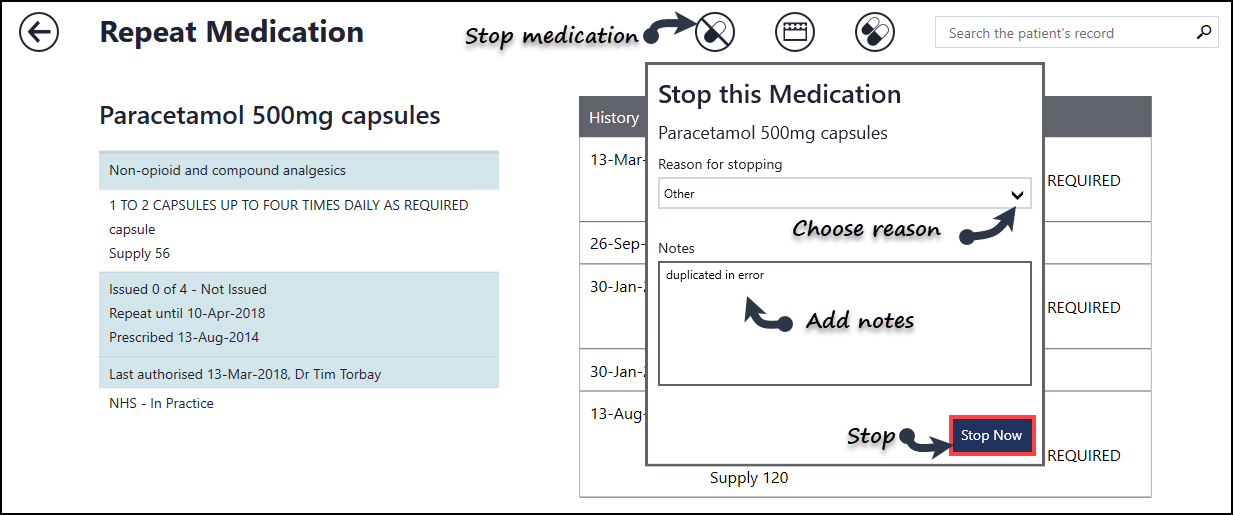Image resolution: width=1233 pixels, height=515 pixels.
Task: Expand the reason list via the chevron arrow
Action: tap(1018, 195)
